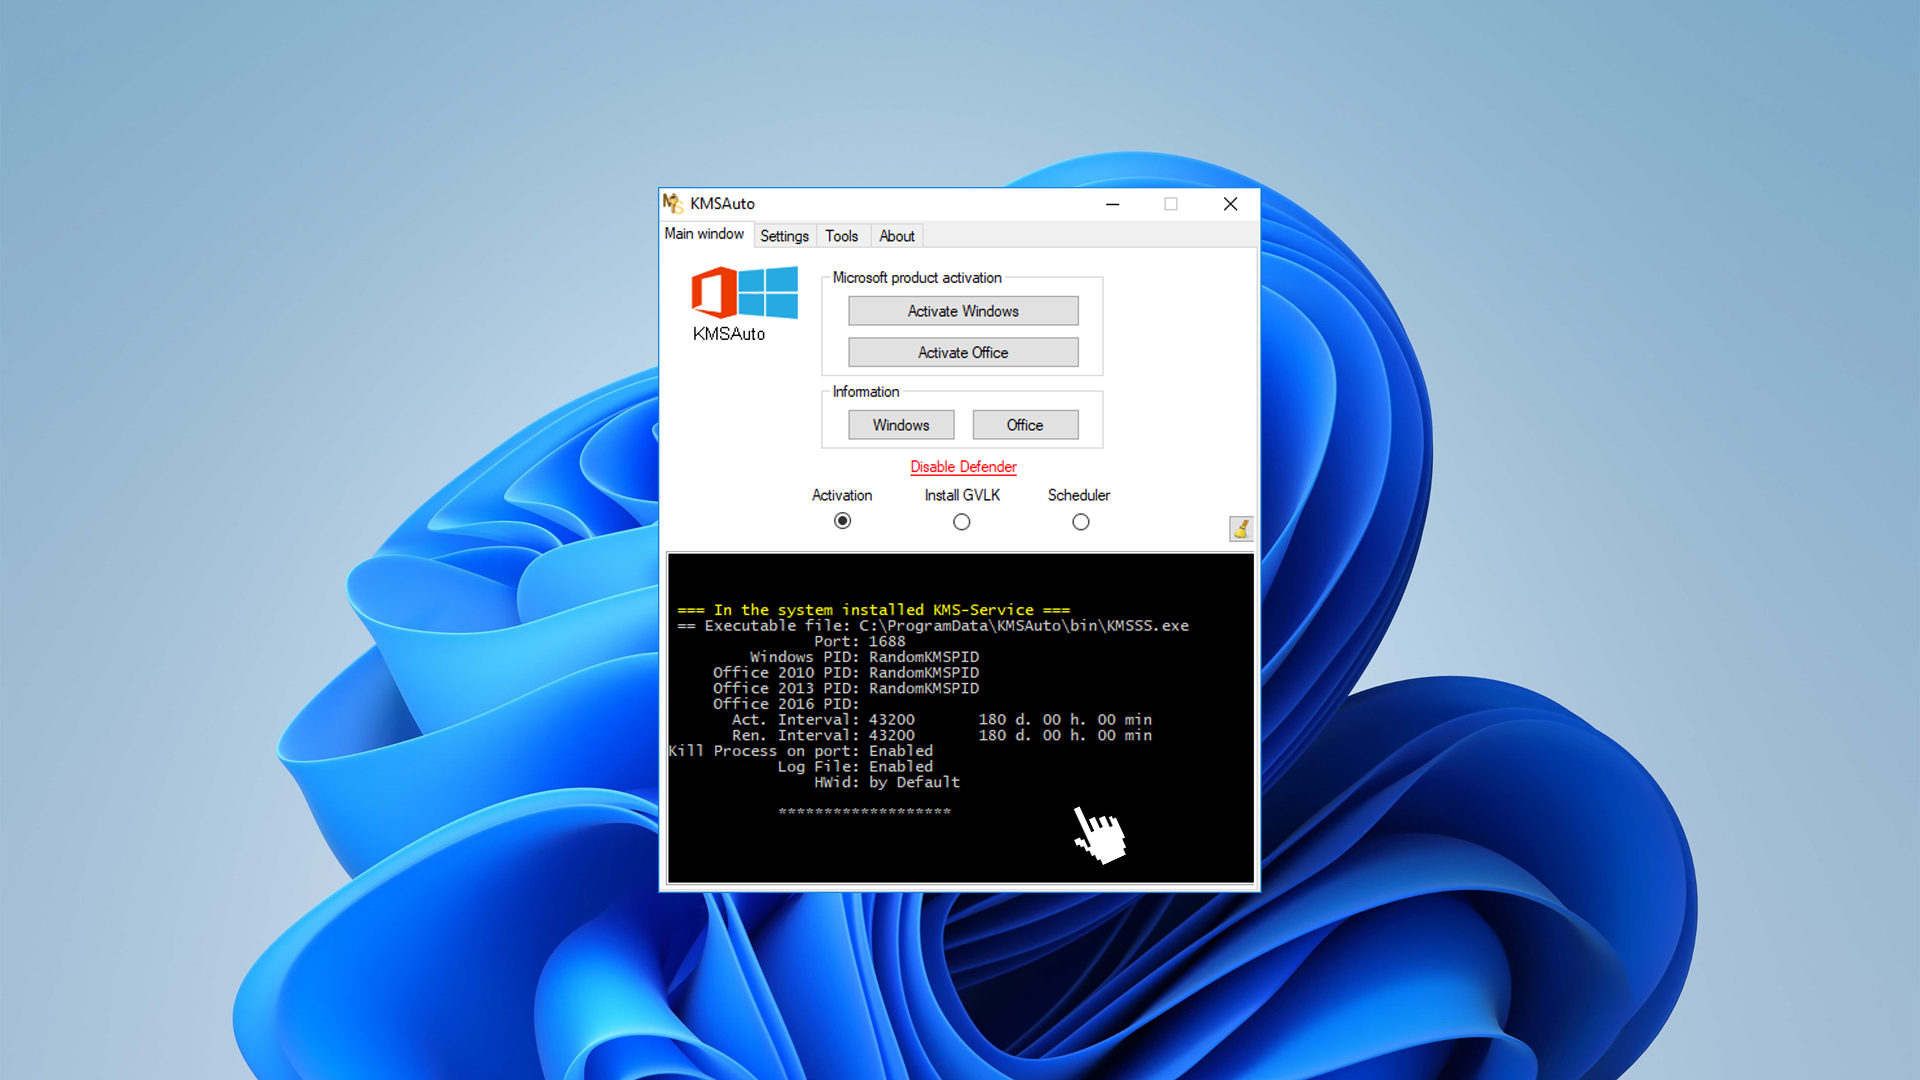Screen dimensions: 1920x1080
Task: Switch to the Main window tab
Action: pyautogui.click(x=704, y=234)
